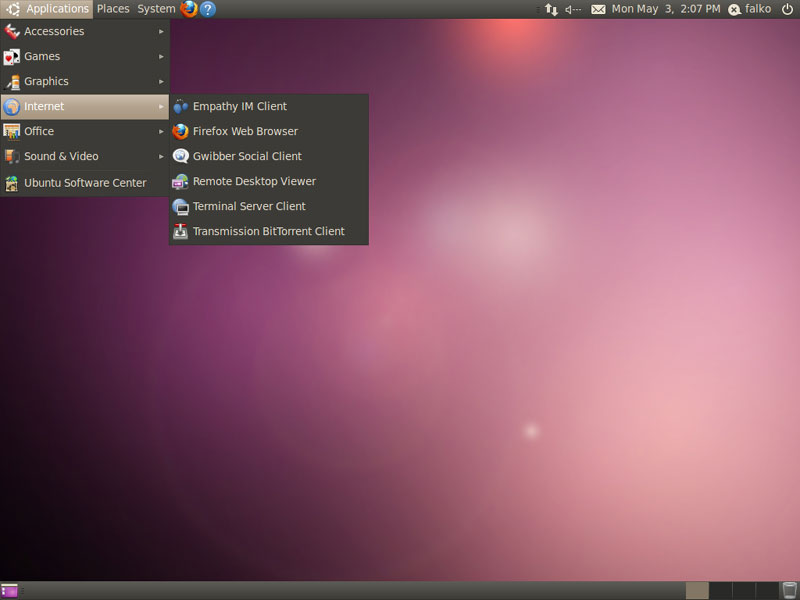Select Sound & Video menu entry
This screenshot has height=600, width=800.
click(x=85, y=157)
